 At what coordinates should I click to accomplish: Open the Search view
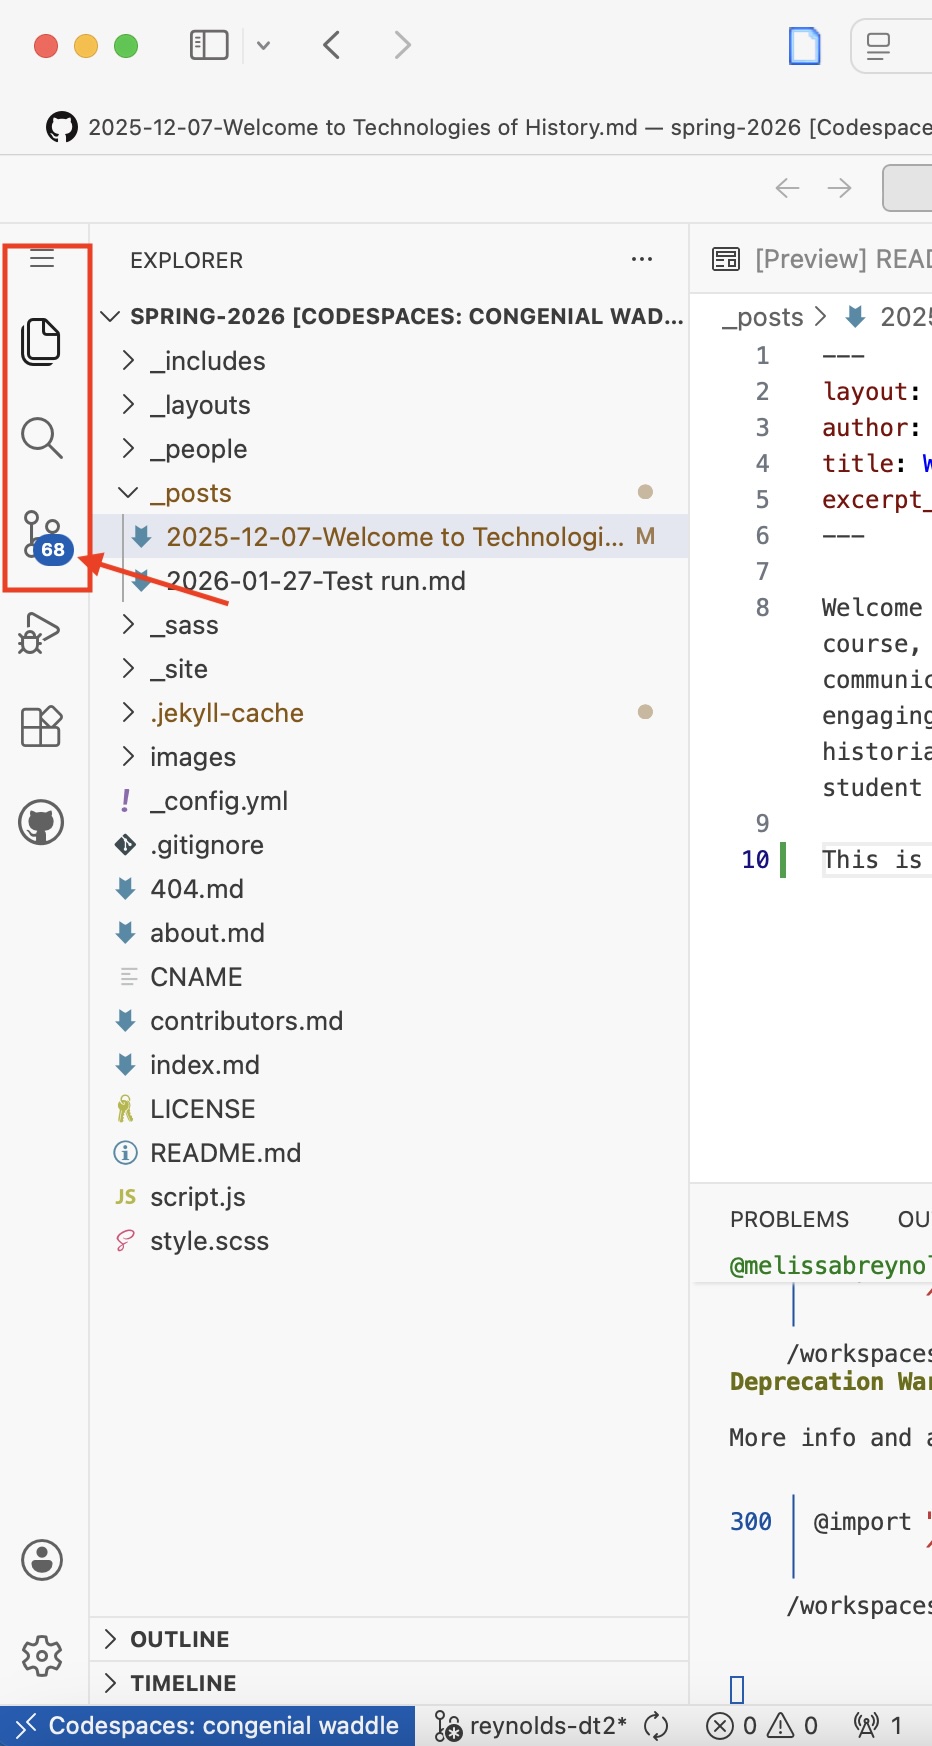[42, 438]
